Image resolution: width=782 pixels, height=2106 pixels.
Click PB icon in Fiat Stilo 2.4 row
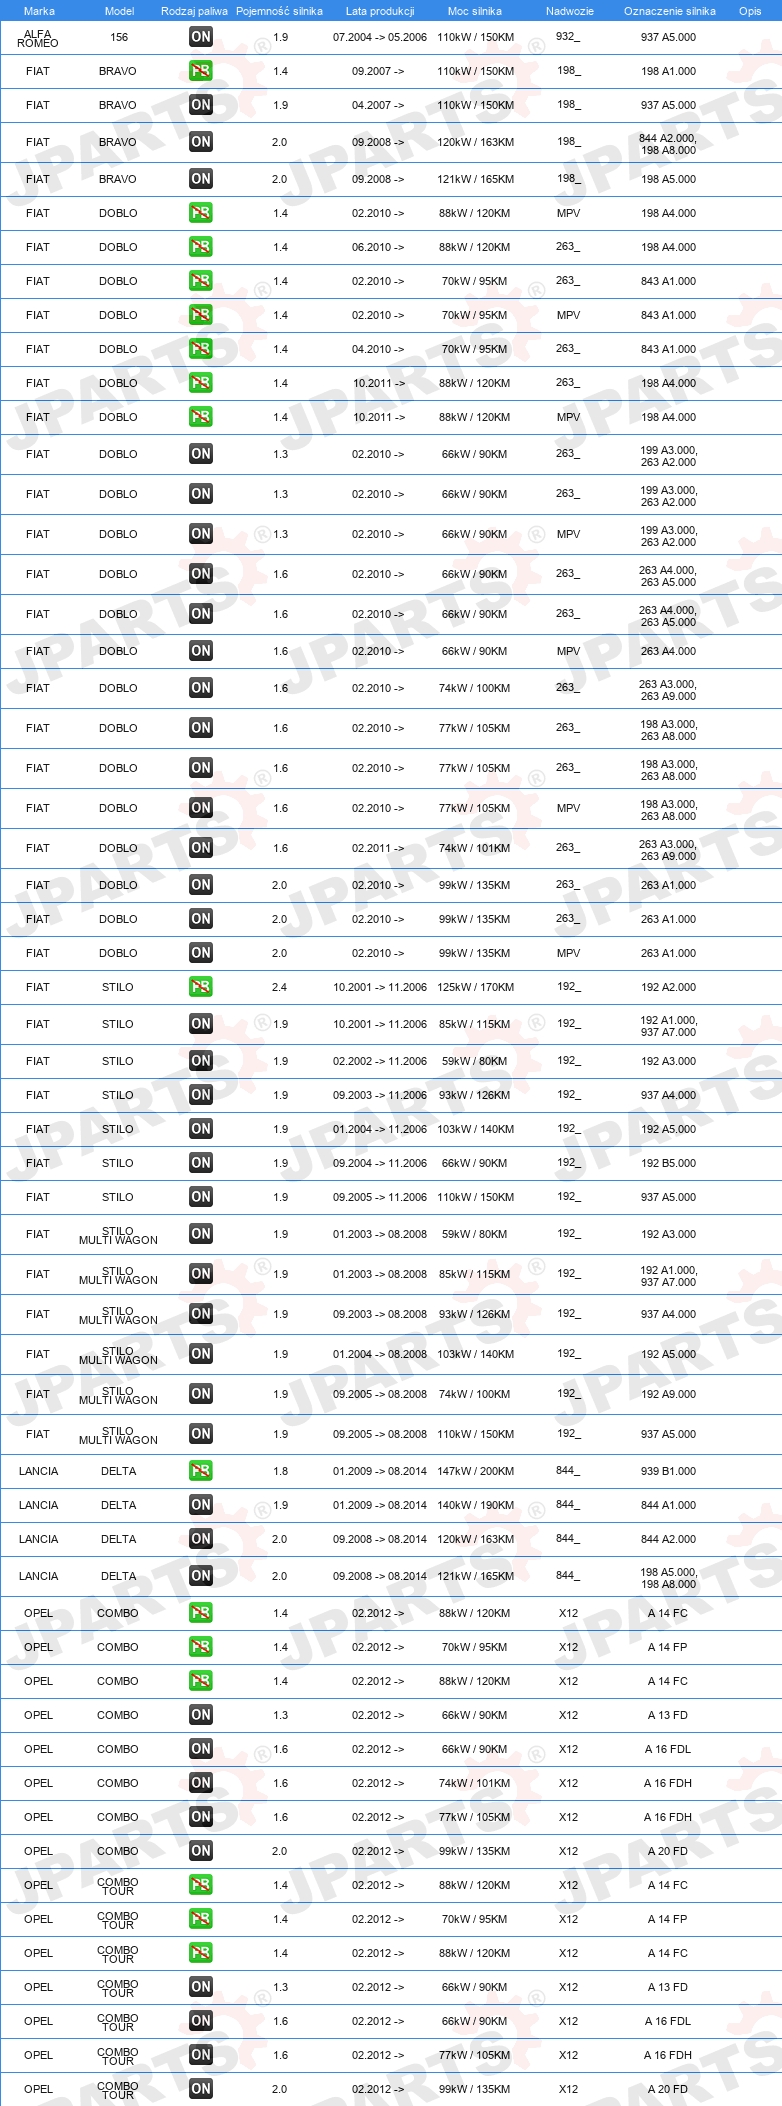click(201, 987)
